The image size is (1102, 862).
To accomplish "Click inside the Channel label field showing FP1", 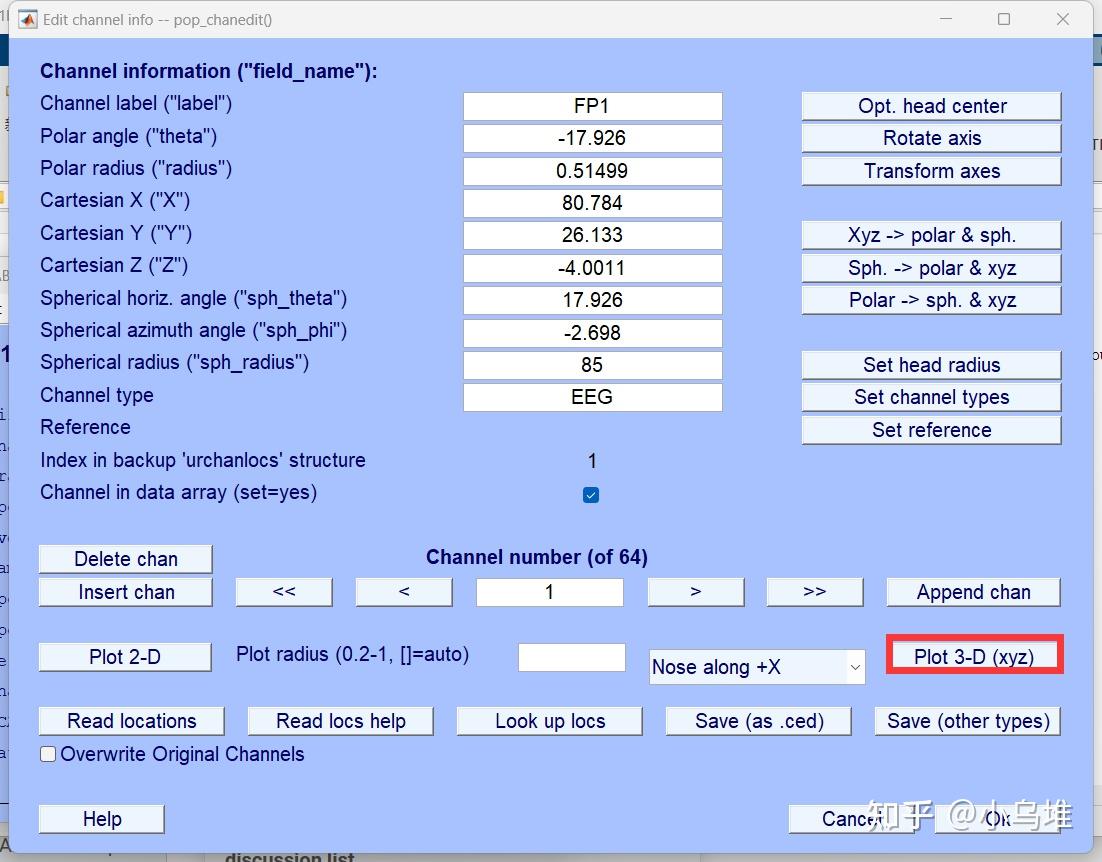I will [x=591, y=106].
